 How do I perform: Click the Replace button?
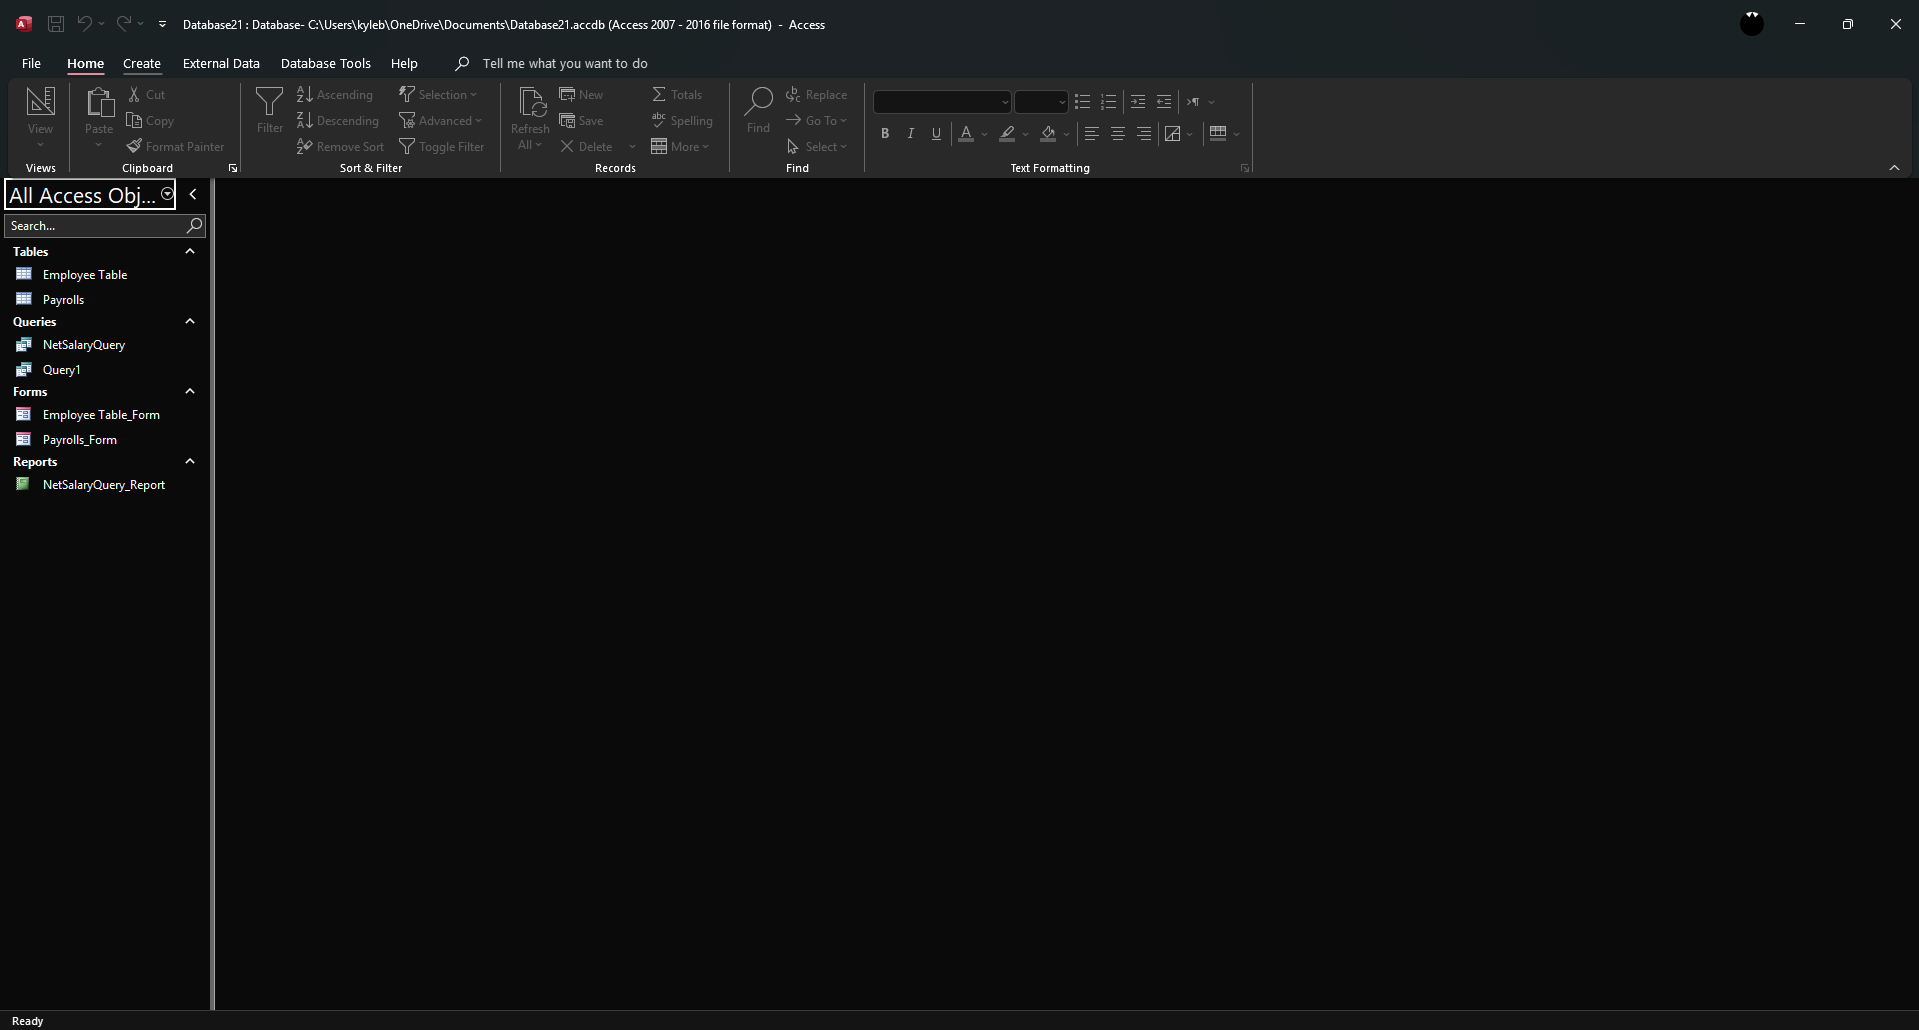[x=816, y=94]
